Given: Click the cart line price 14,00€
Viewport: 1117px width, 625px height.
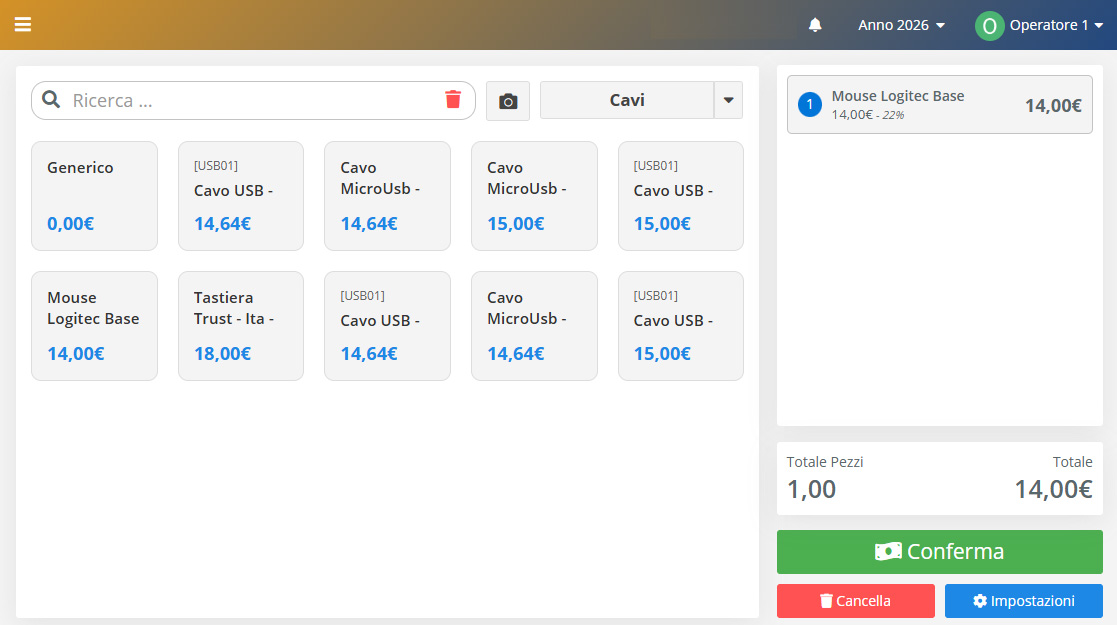Looking at the screenshot, I should pos(1053,105).
